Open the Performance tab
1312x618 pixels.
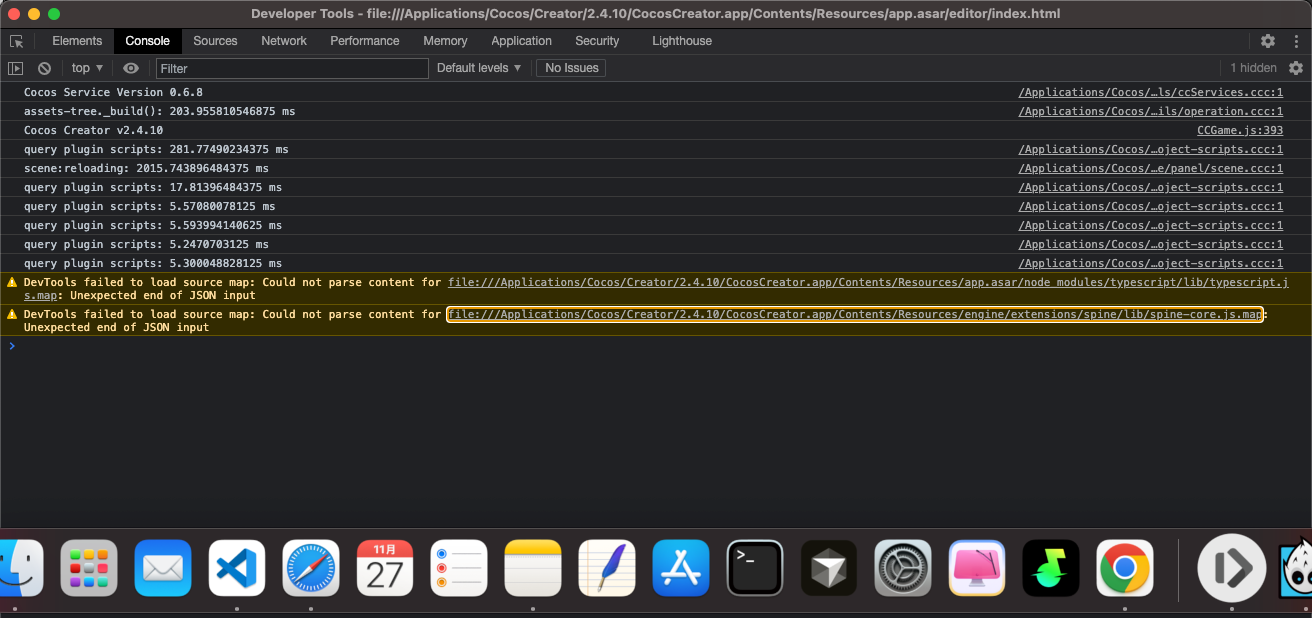[365, 41]
